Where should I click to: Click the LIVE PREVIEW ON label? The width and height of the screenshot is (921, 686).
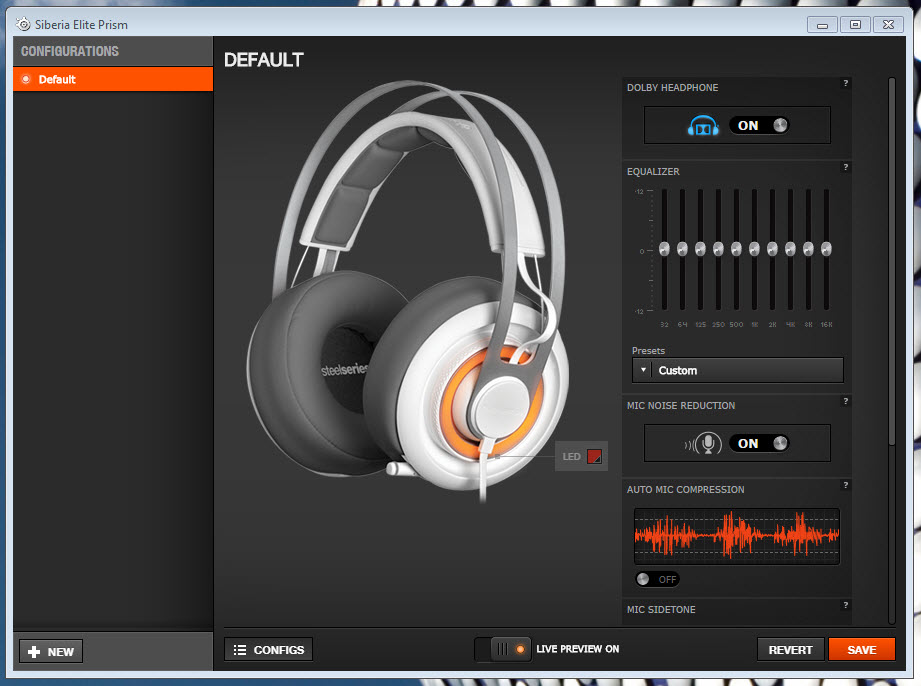coord(577,649)
